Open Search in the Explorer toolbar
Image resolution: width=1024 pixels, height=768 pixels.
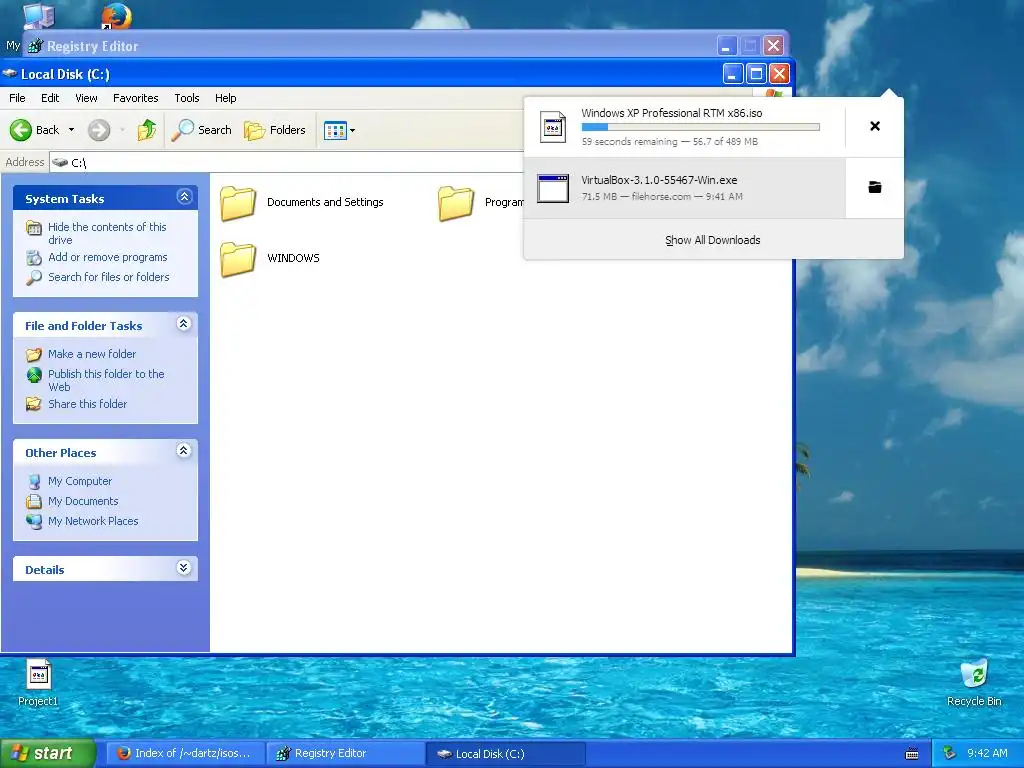[202, 130]
